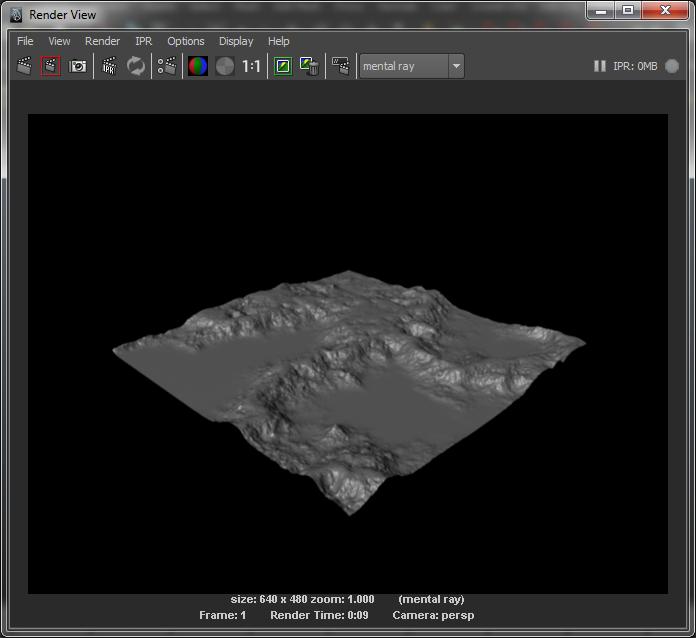Open the IPR menu

tap(143, 41)
